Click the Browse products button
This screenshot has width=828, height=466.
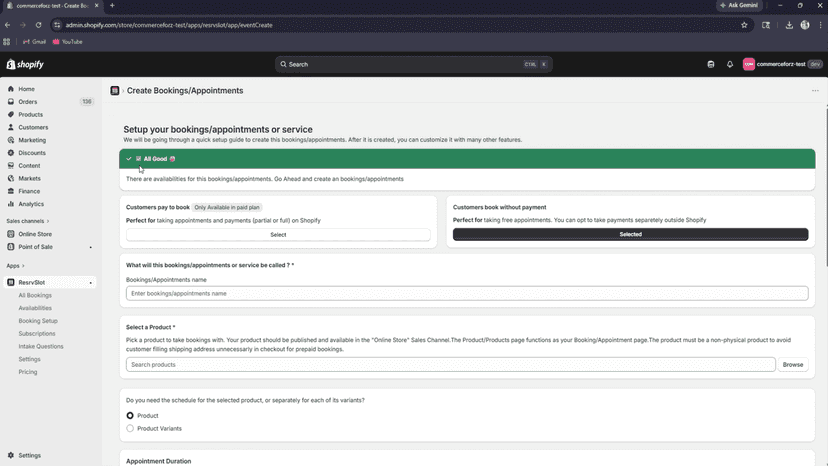[793, 365]
